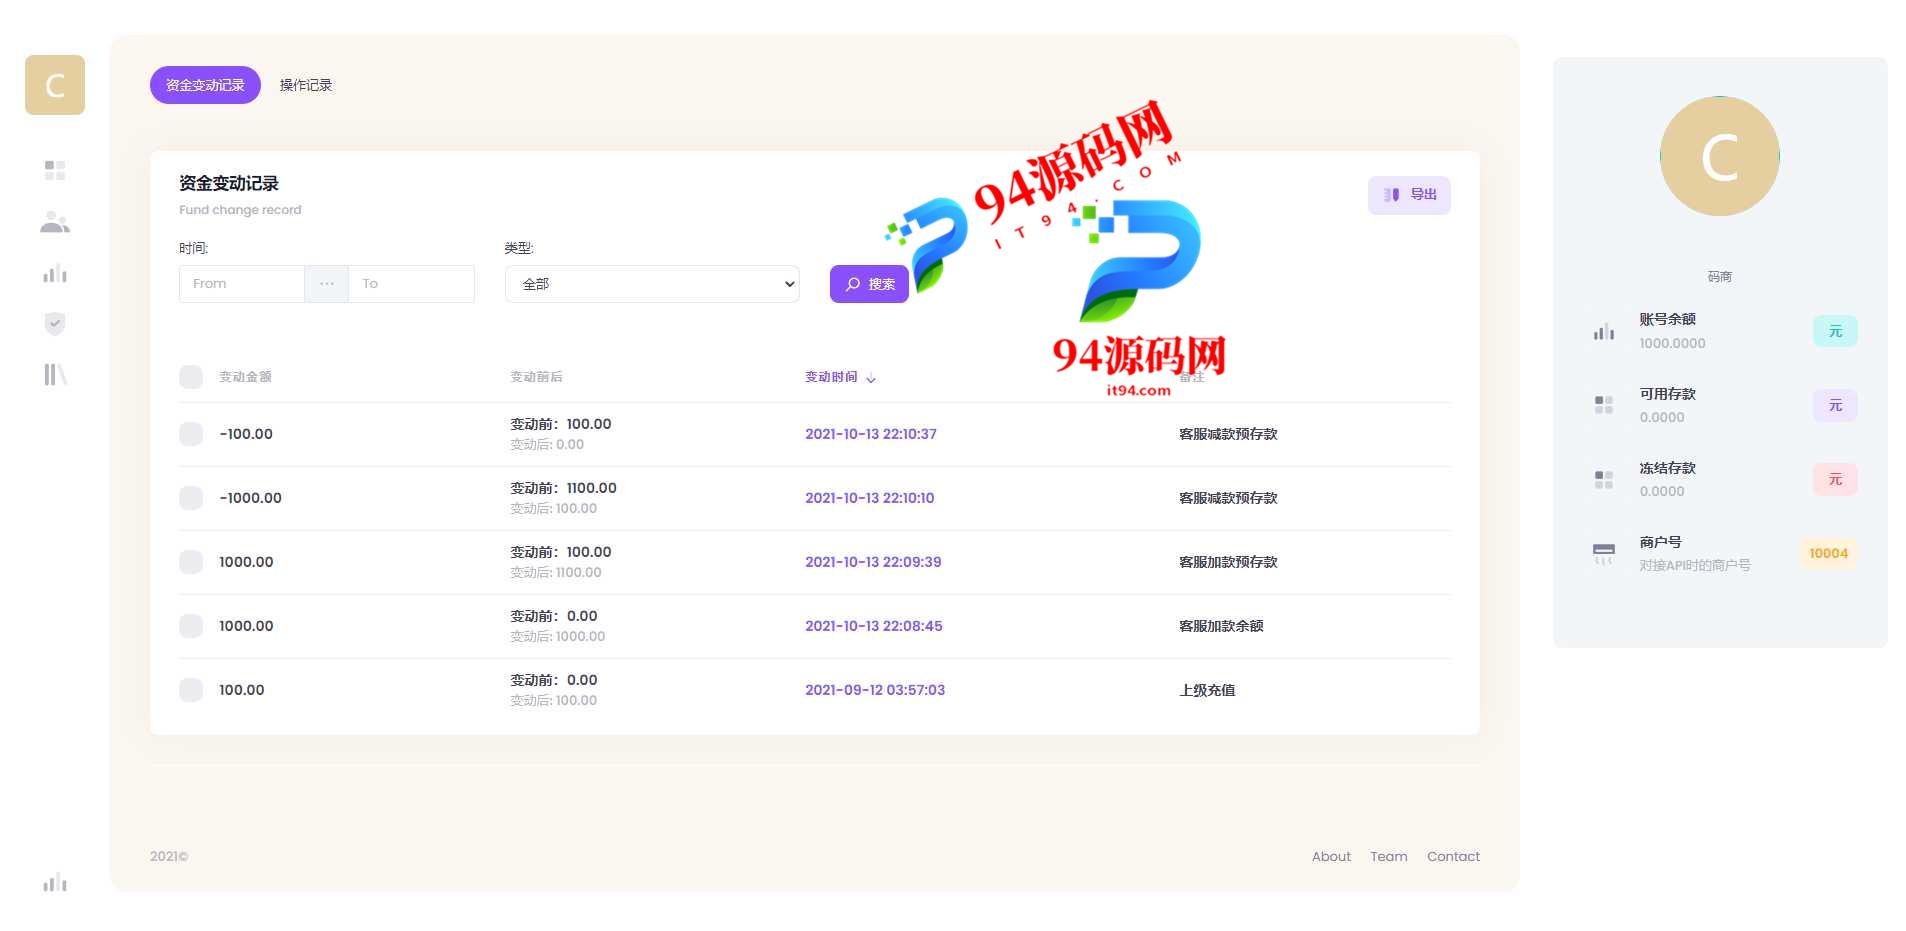Open the shield security icon in sidebar
This screenshot has width=1906, height=931.
(55, 323)
